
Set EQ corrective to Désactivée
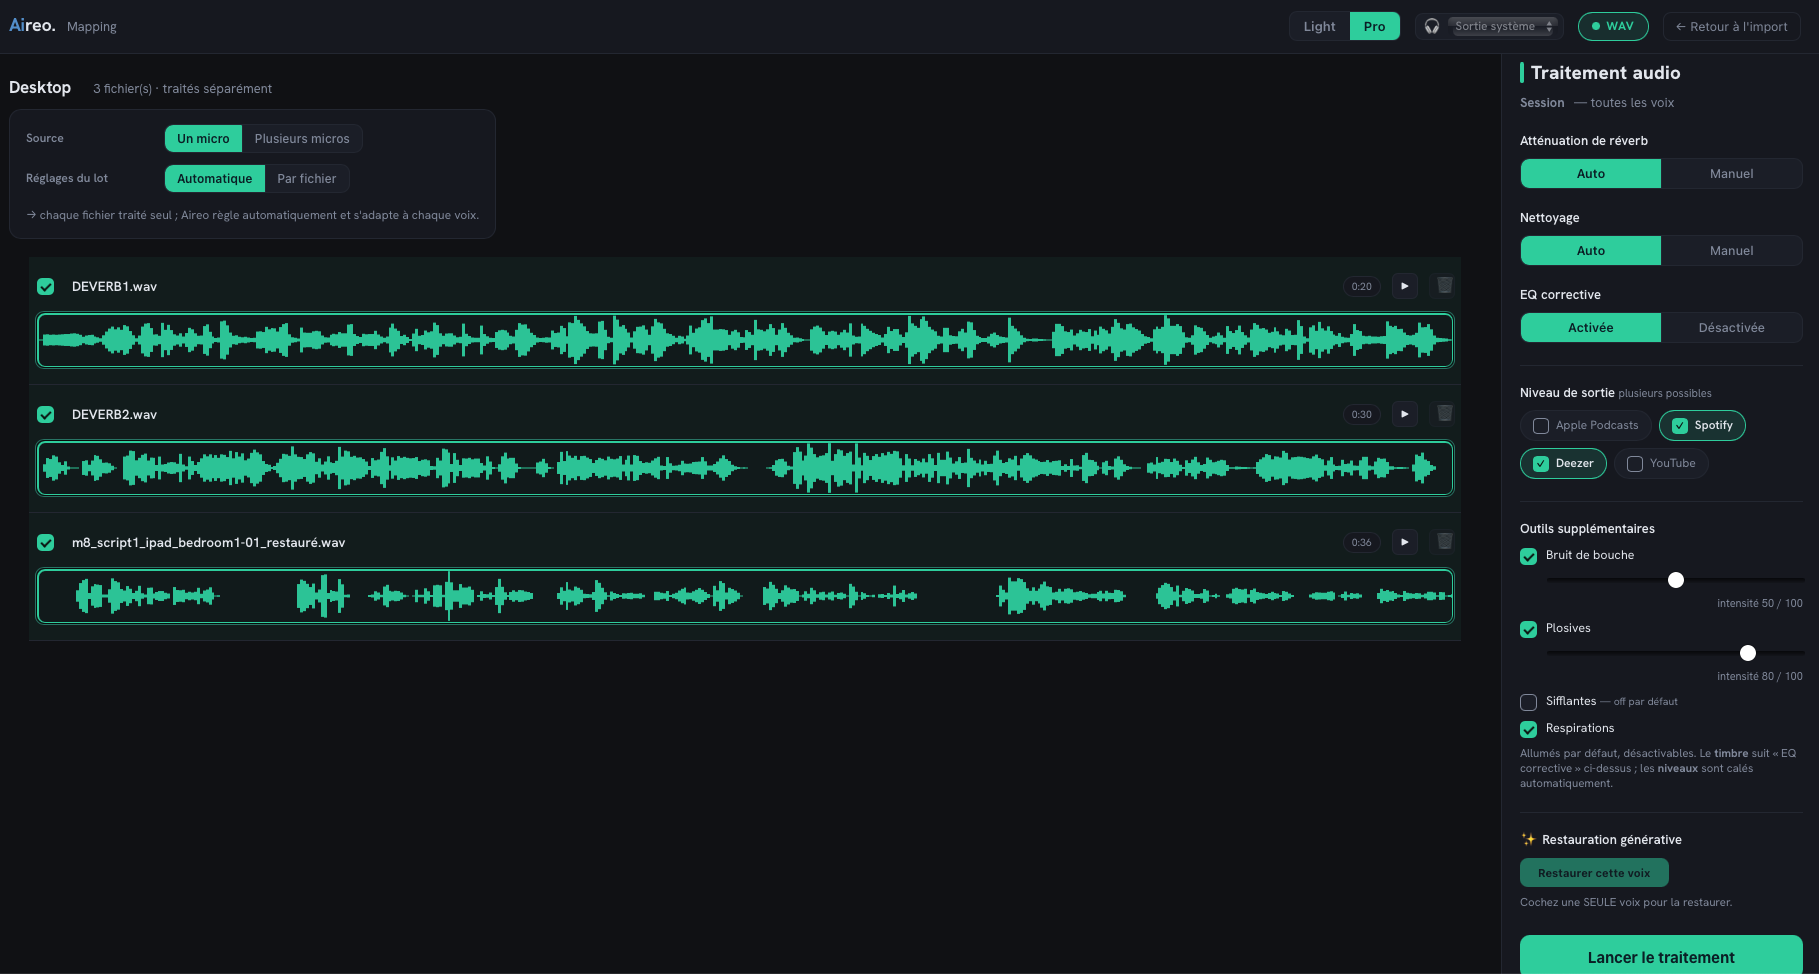tap(1732, 328)
